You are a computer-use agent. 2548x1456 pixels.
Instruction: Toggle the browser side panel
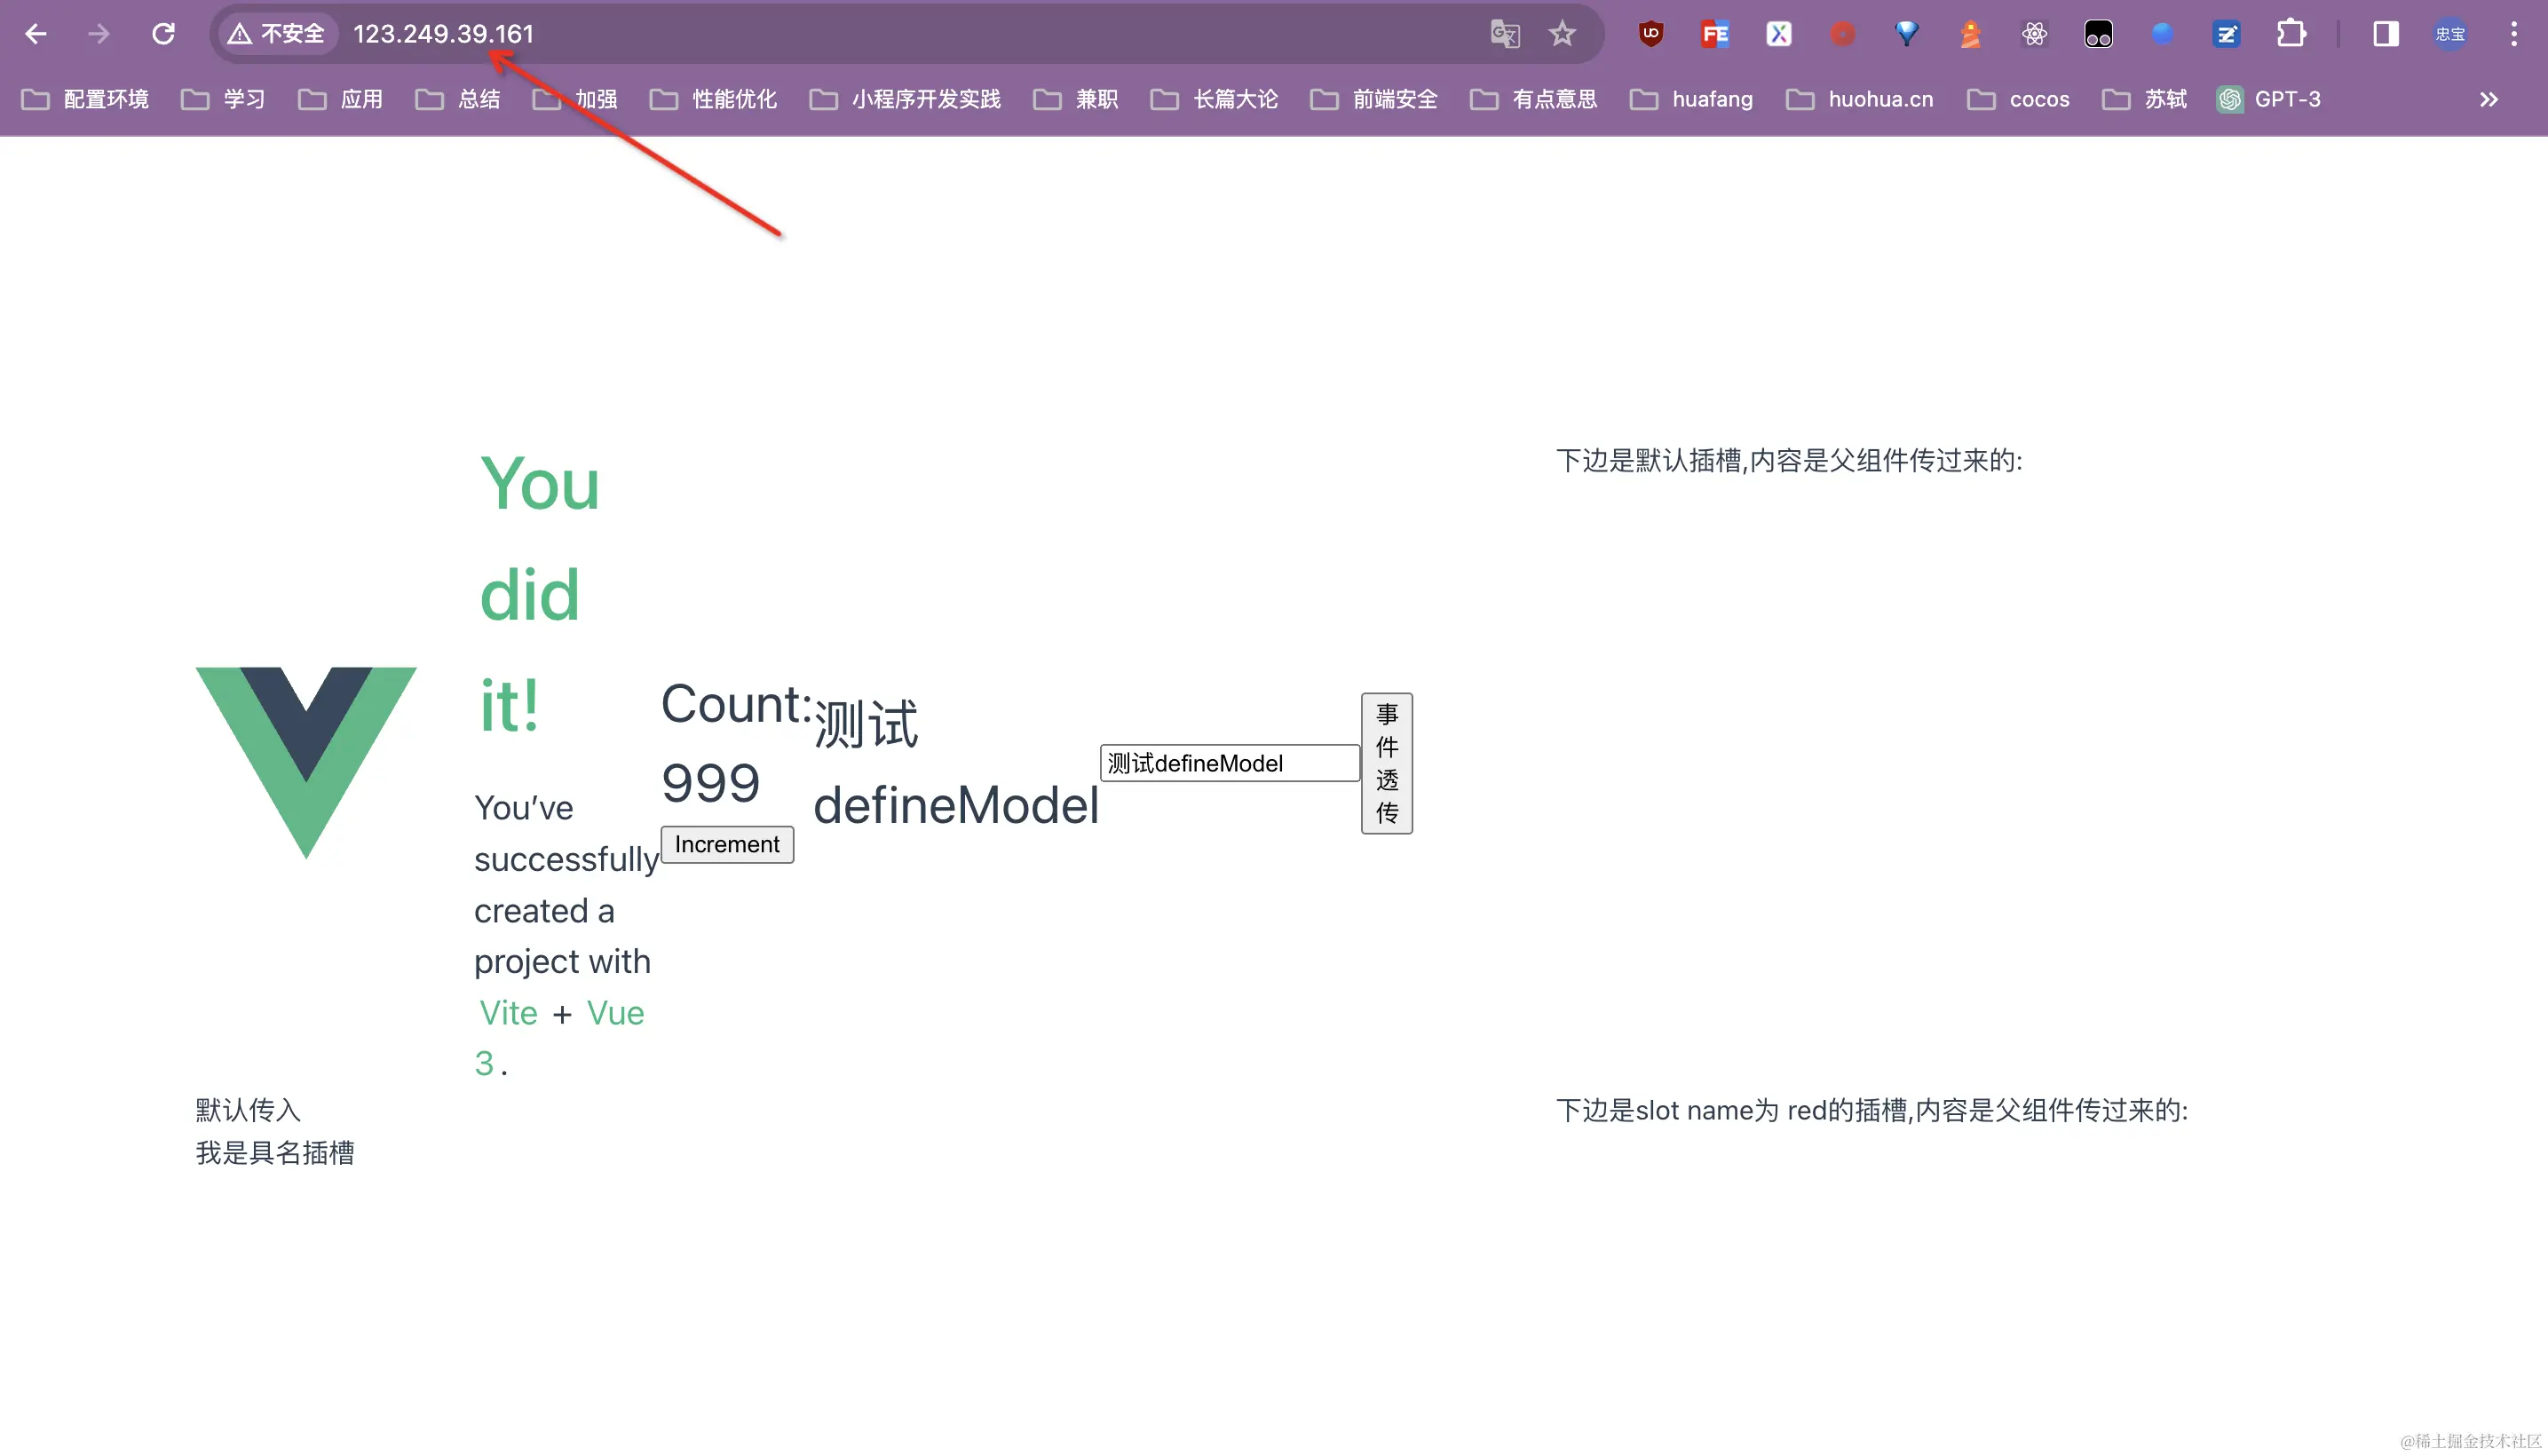click(2386, 34)
